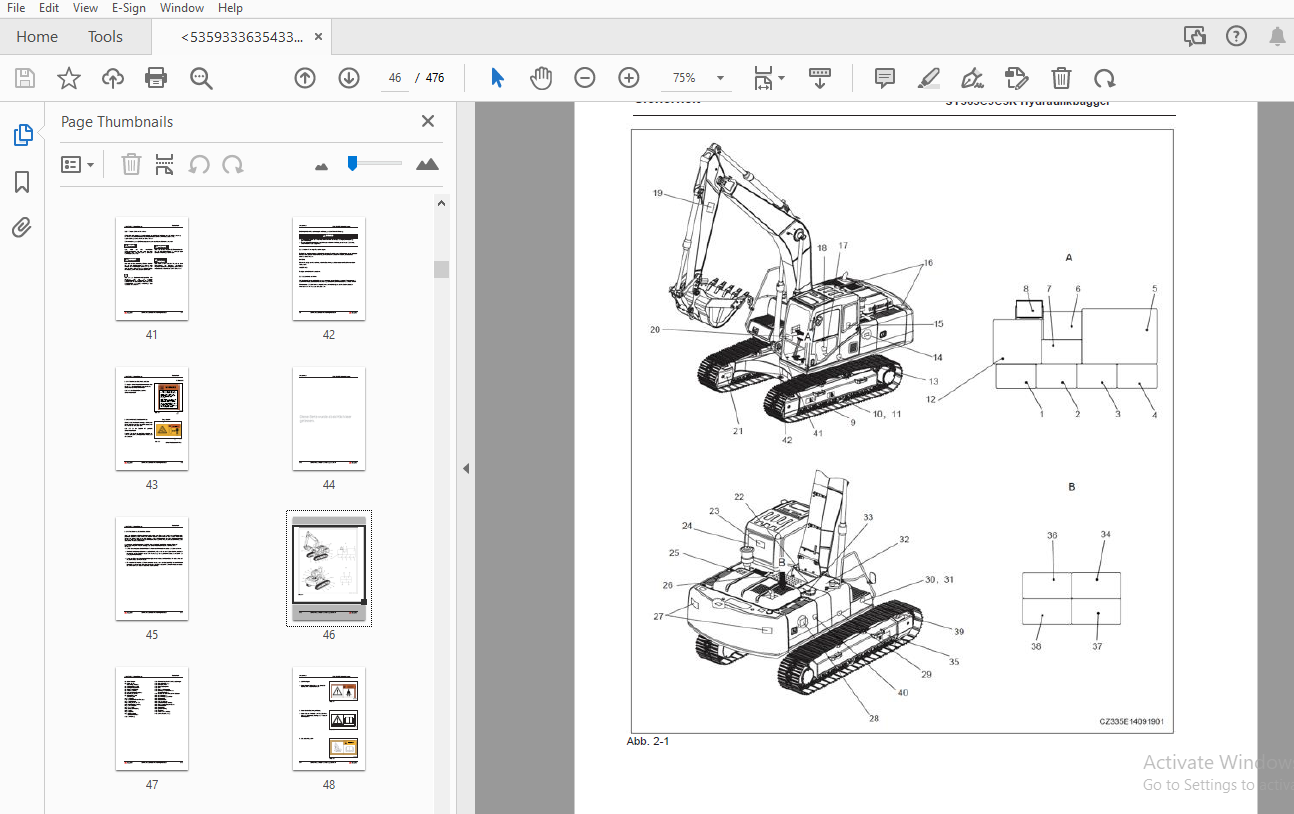Open the page fit options dropdown arrow

click(x=782, y=78)
